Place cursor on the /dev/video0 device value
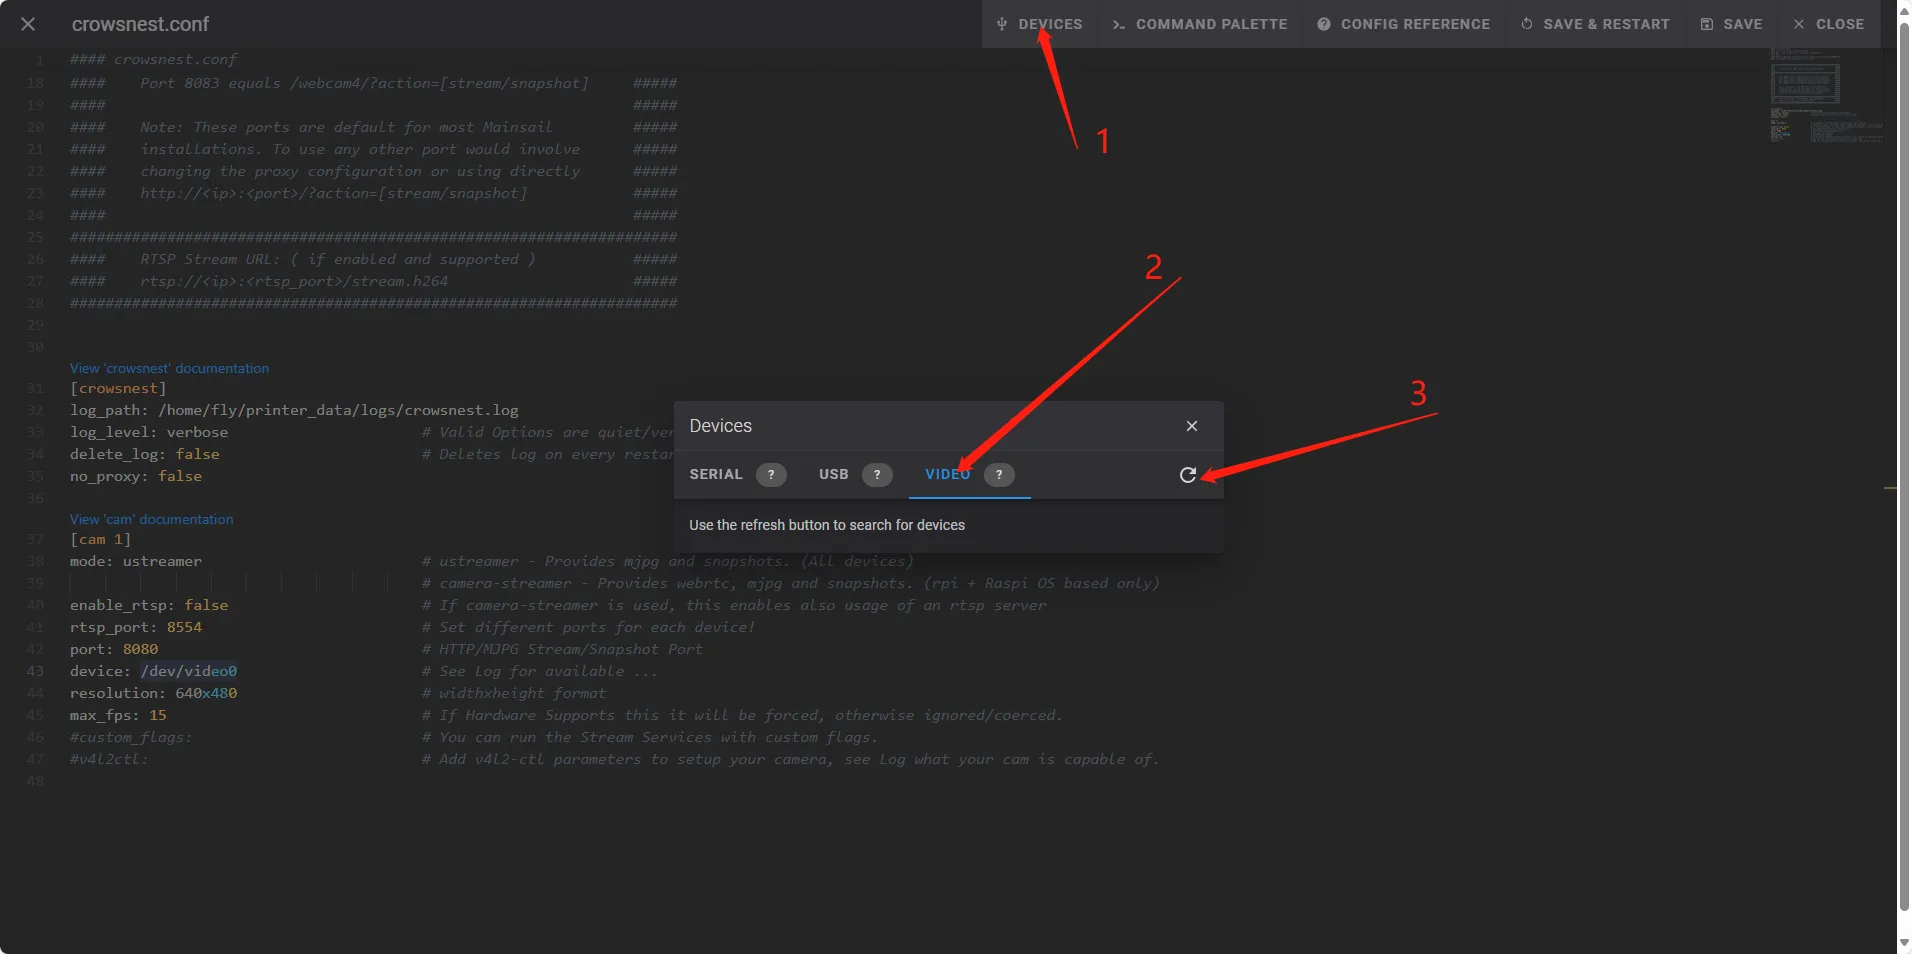This screenshot has width=1912, height=954. pyautogui.click(x=188, y=671)
